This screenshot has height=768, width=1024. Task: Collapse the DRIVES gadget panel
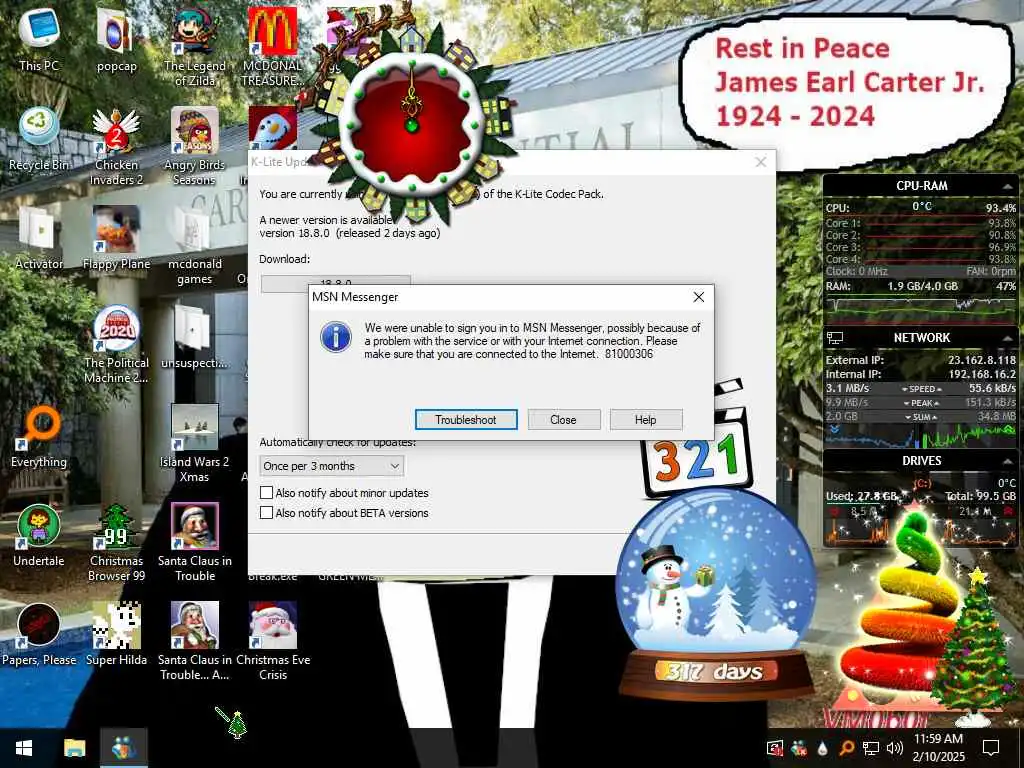[x=1007, y=461]
